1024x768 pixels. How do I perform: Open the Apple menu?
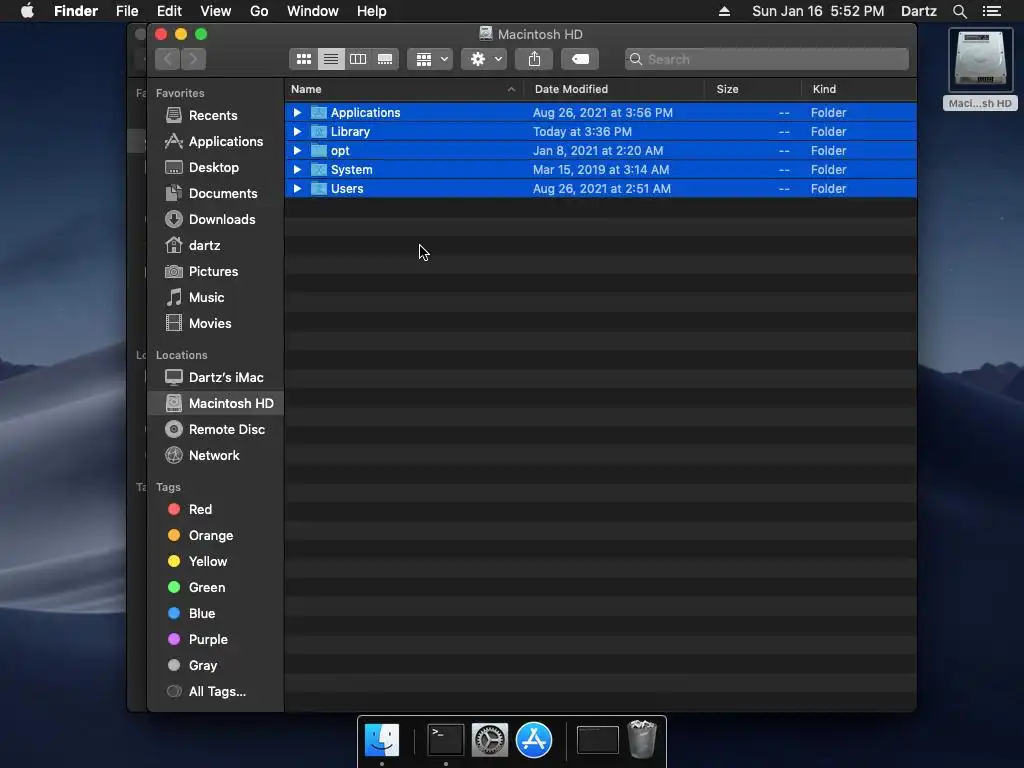pyautogui.click(x=27, y=11)
